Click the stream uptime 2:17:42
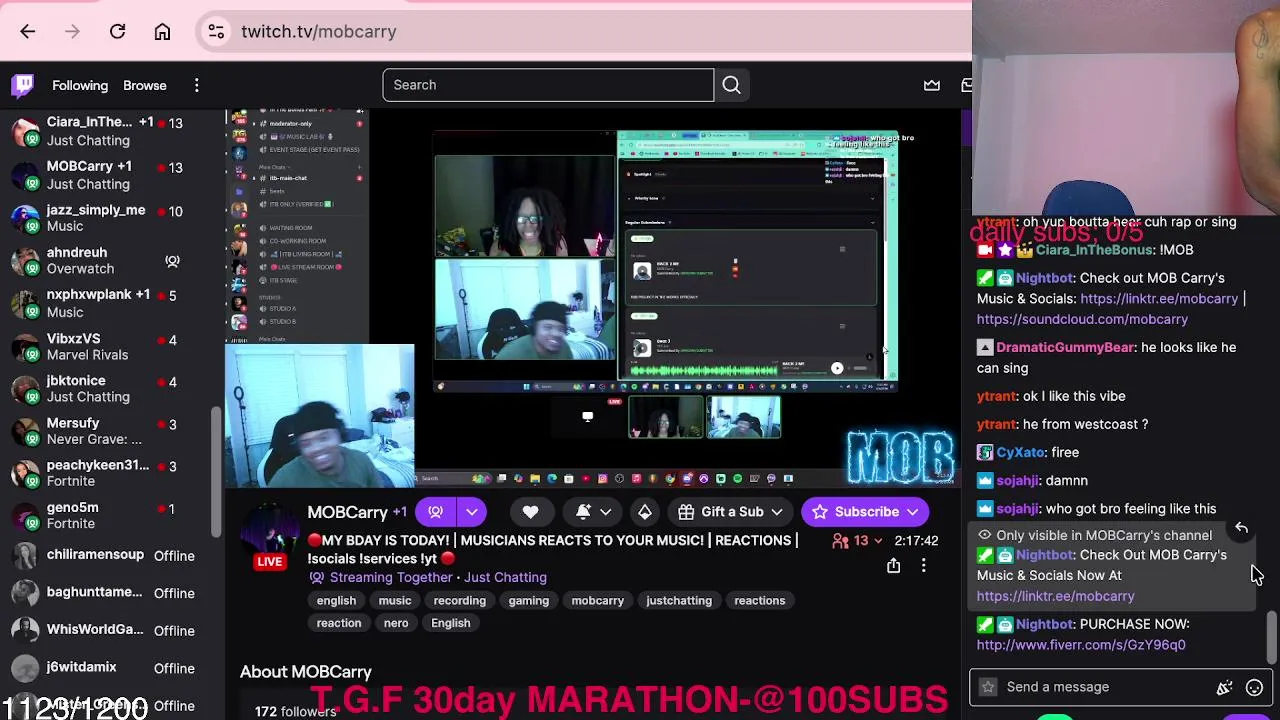Viewport: 1280px width, 720px height. [x=916, y=541]
